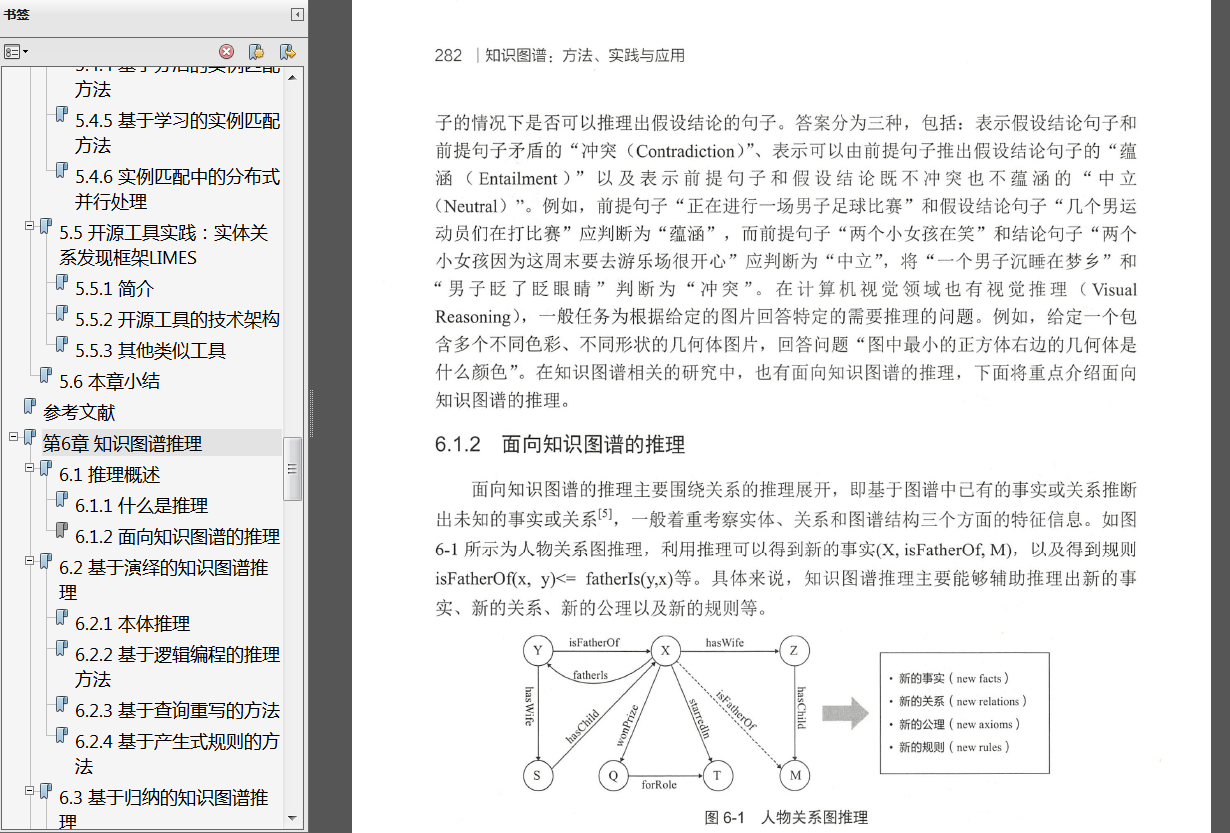Collapse the 6.2 基于演绎的知识图谱推理 node
Viewport: 1230px width, 833px height.
tap(30, 560)
